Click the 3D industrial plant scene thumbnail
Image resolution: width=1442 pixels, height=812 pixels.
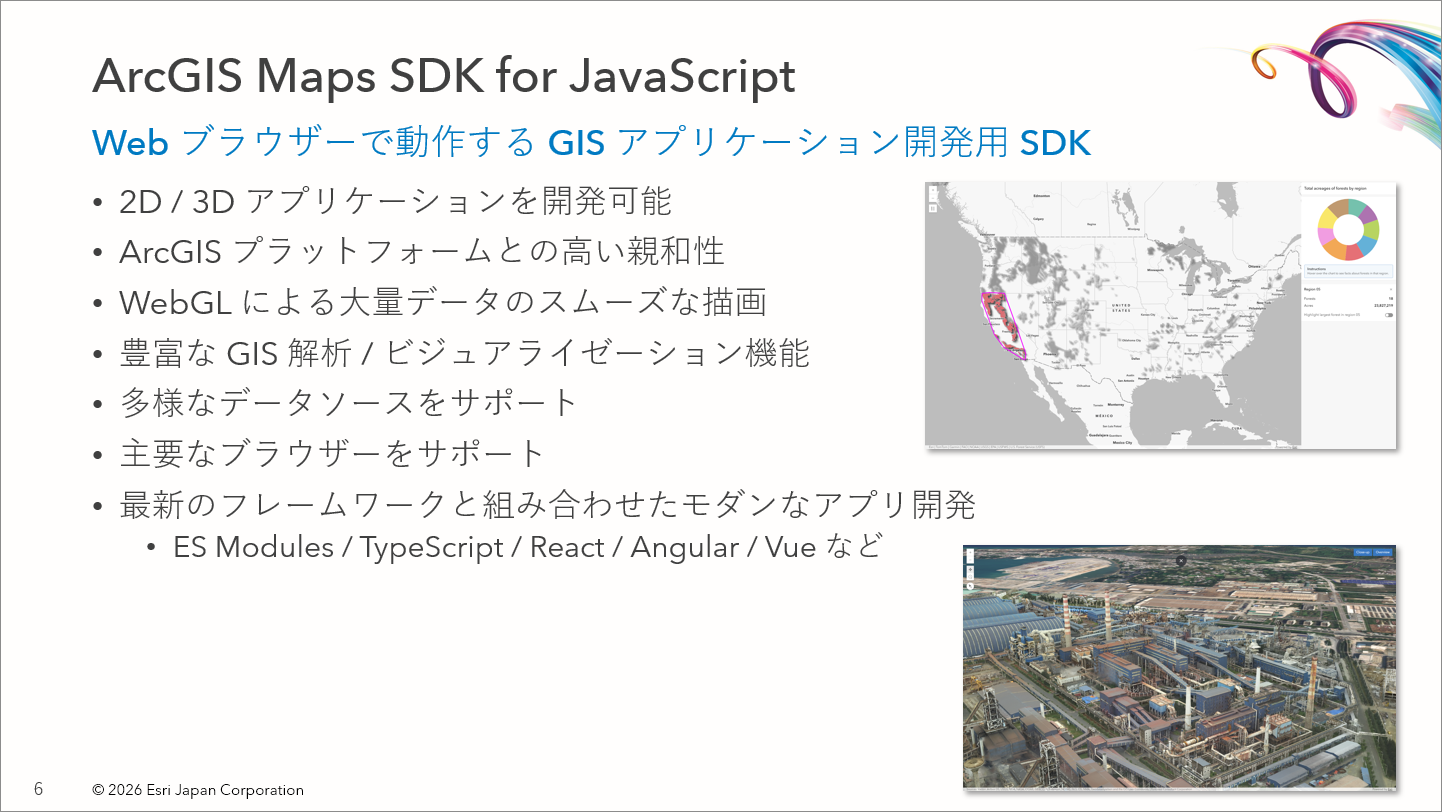[1179, 668]
